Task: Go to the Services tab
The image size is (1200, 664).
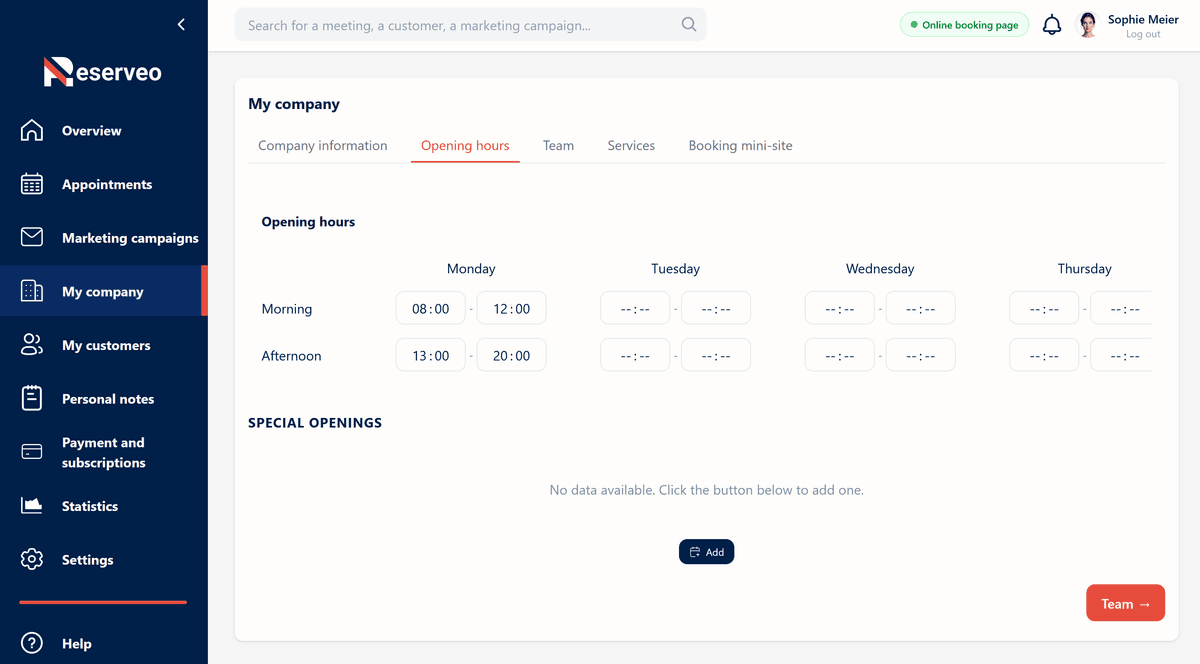Action: pos(631,146)
